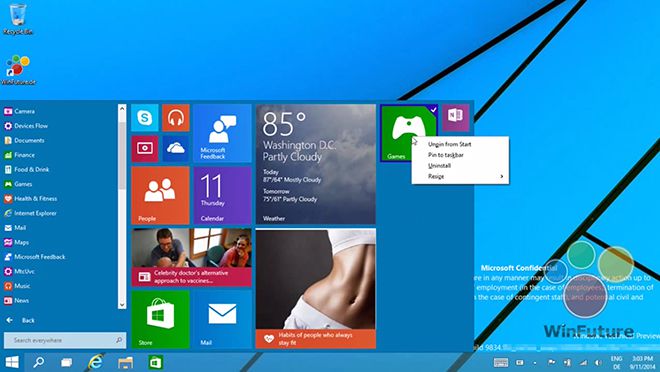Click the magnifier icon in search box
660x372 pixels.
[x=119, y=340]
